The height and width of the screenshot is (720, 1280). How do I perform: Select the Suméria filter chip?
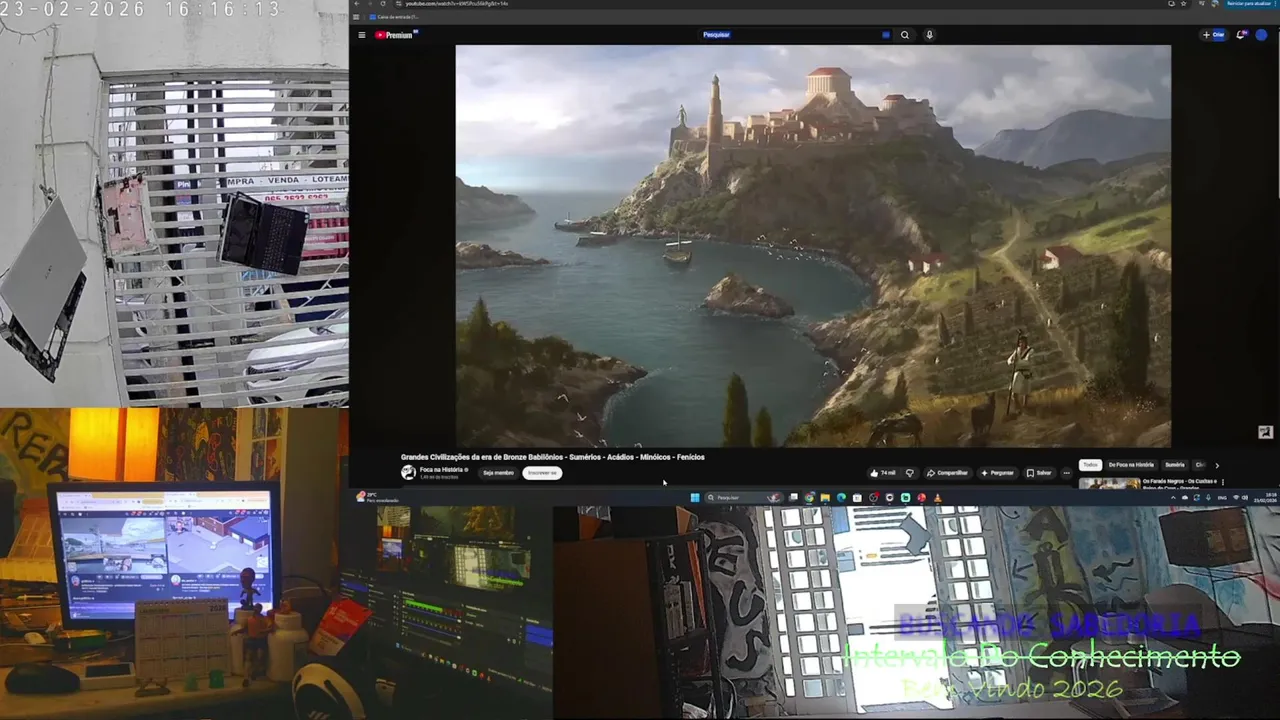click(x=1175, y=465)
